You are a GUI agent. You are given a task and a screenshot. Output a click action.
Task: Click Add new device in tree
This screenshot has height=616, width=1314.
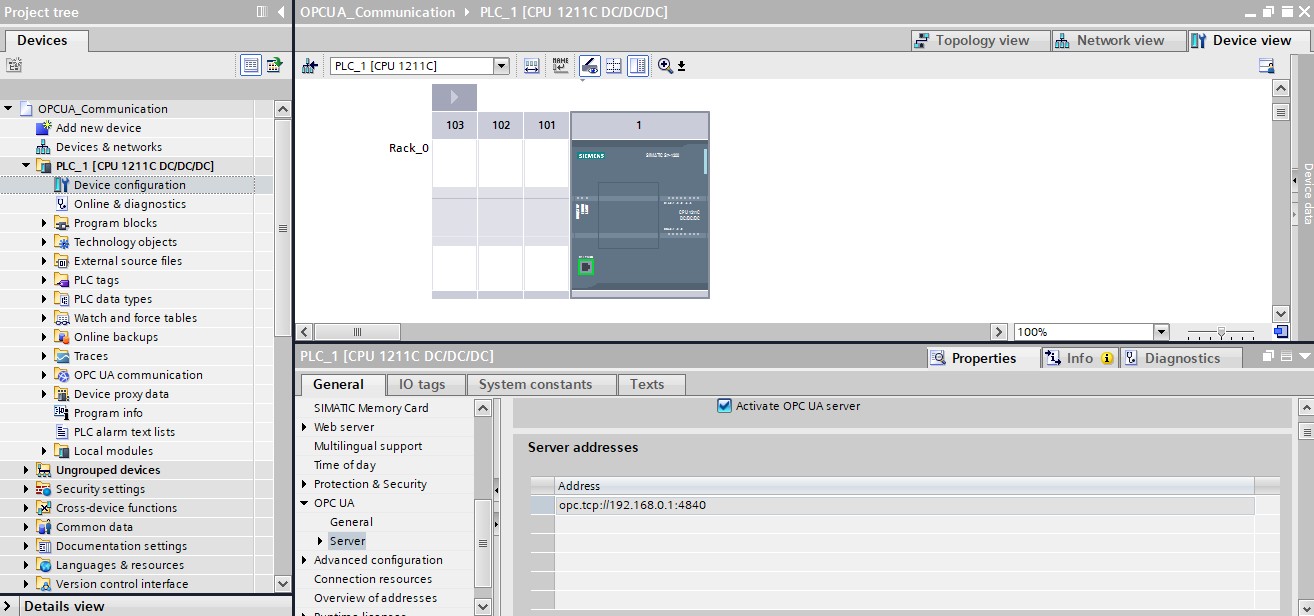[98, 128]
